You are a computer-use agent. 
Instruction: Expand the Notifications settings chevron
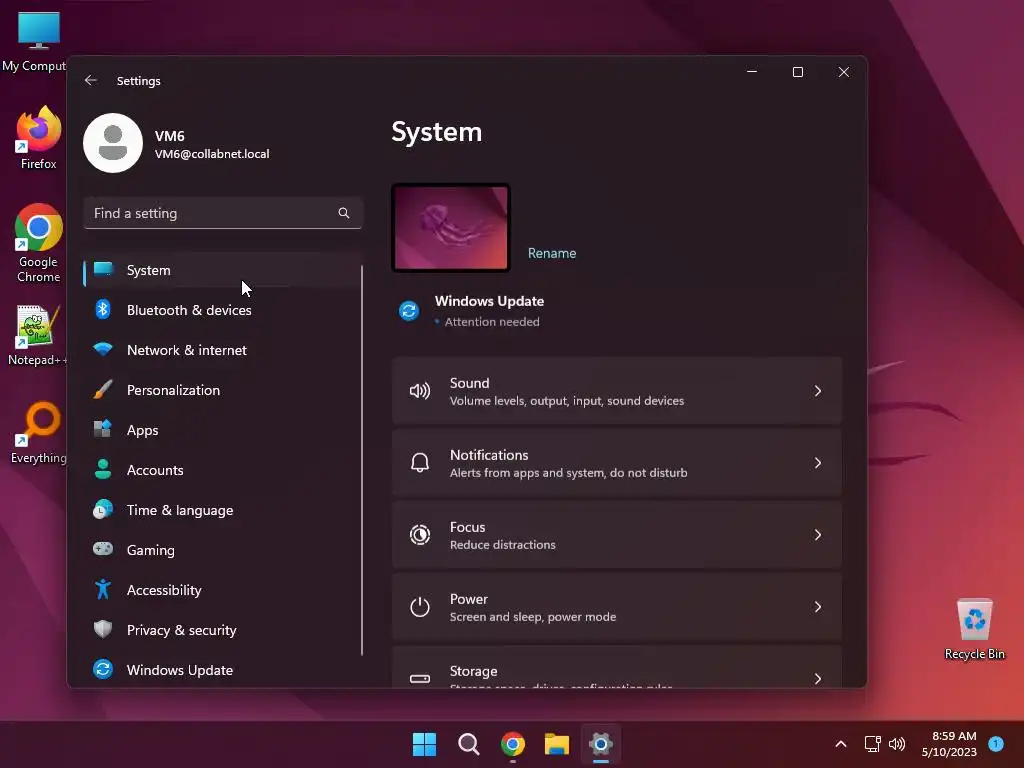tap(818, 462)
